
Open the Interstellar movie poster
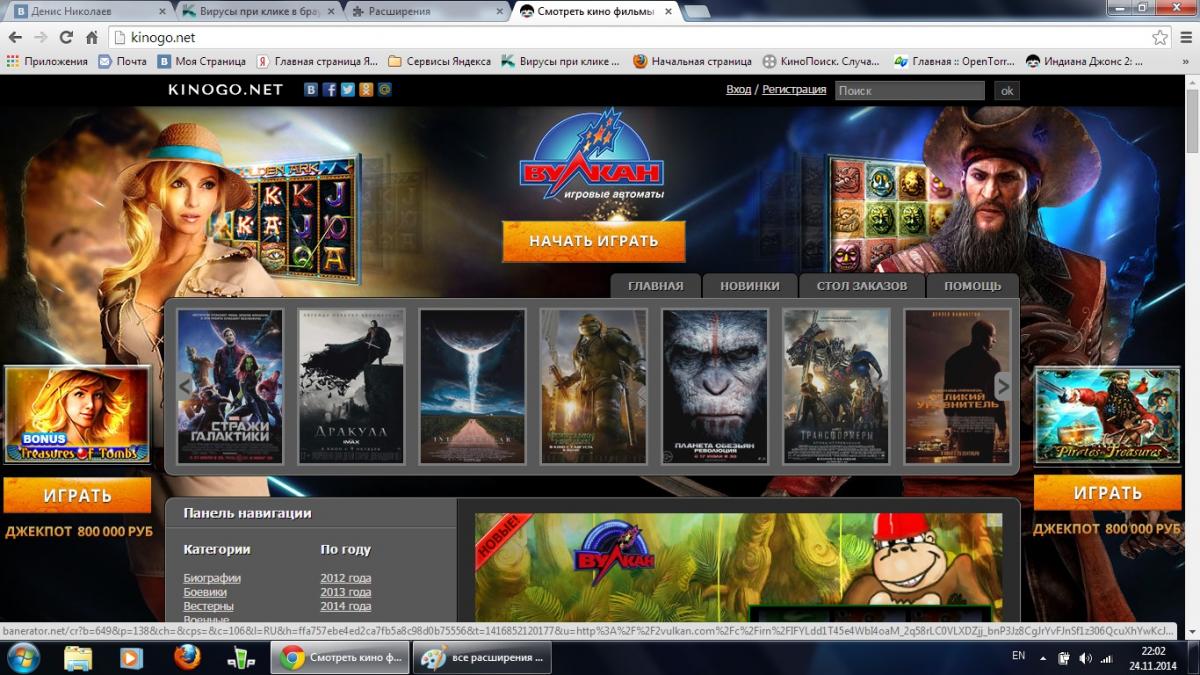click(472, 387)
